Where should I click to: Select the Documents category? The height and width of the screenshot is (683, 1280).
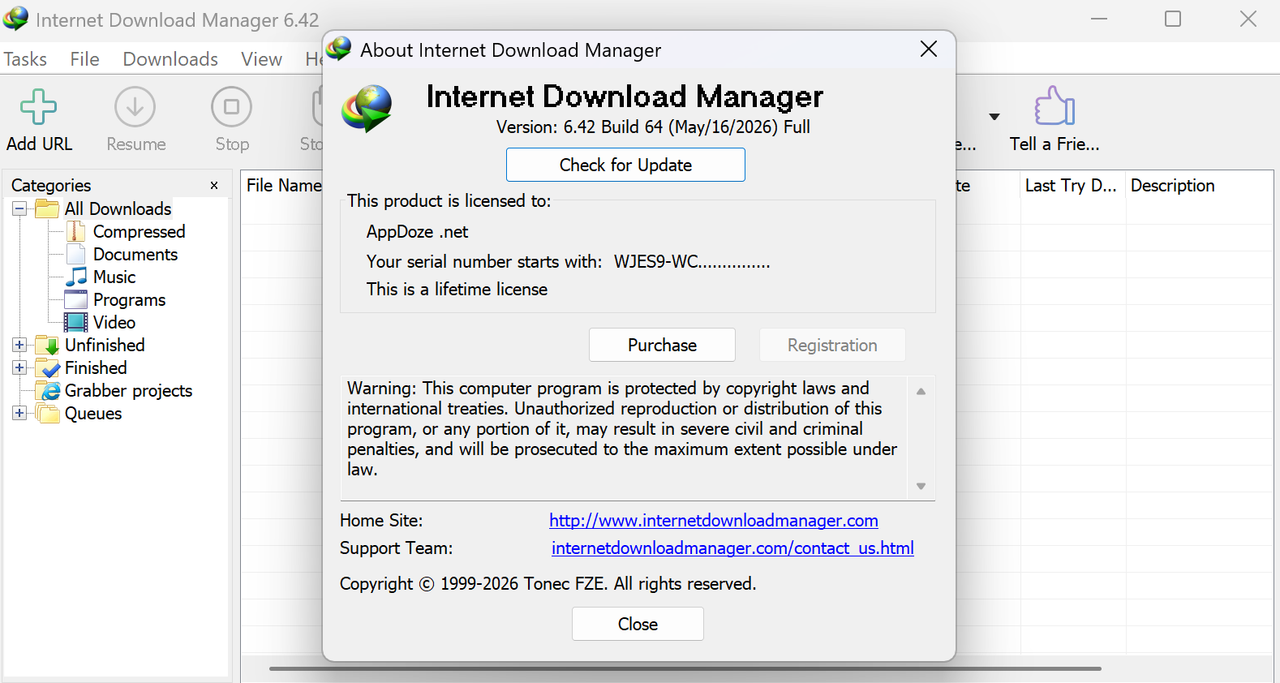point(135,254)
